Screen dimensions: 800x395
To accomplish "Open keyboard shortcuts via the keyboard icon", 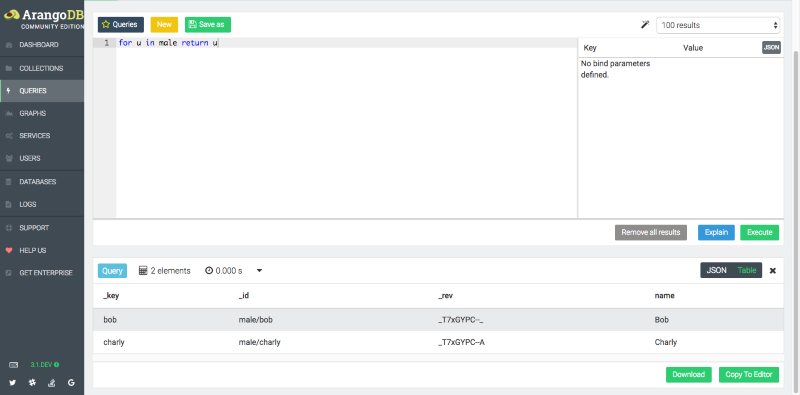I will (13, 365).
